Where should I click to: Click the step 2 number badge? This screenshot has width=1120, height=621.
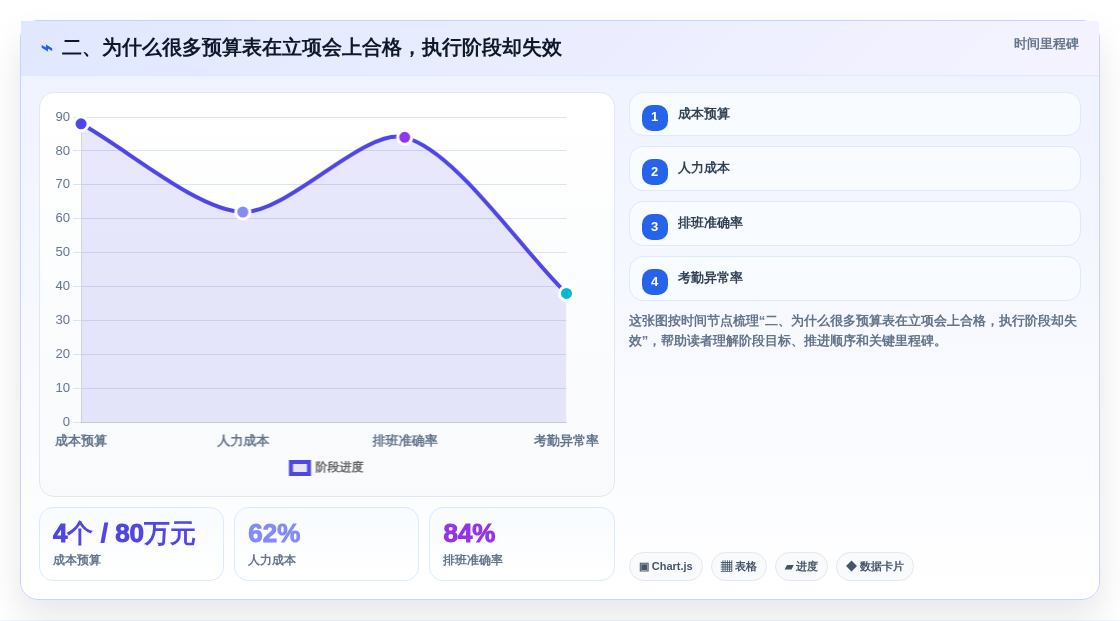(654, 172)
